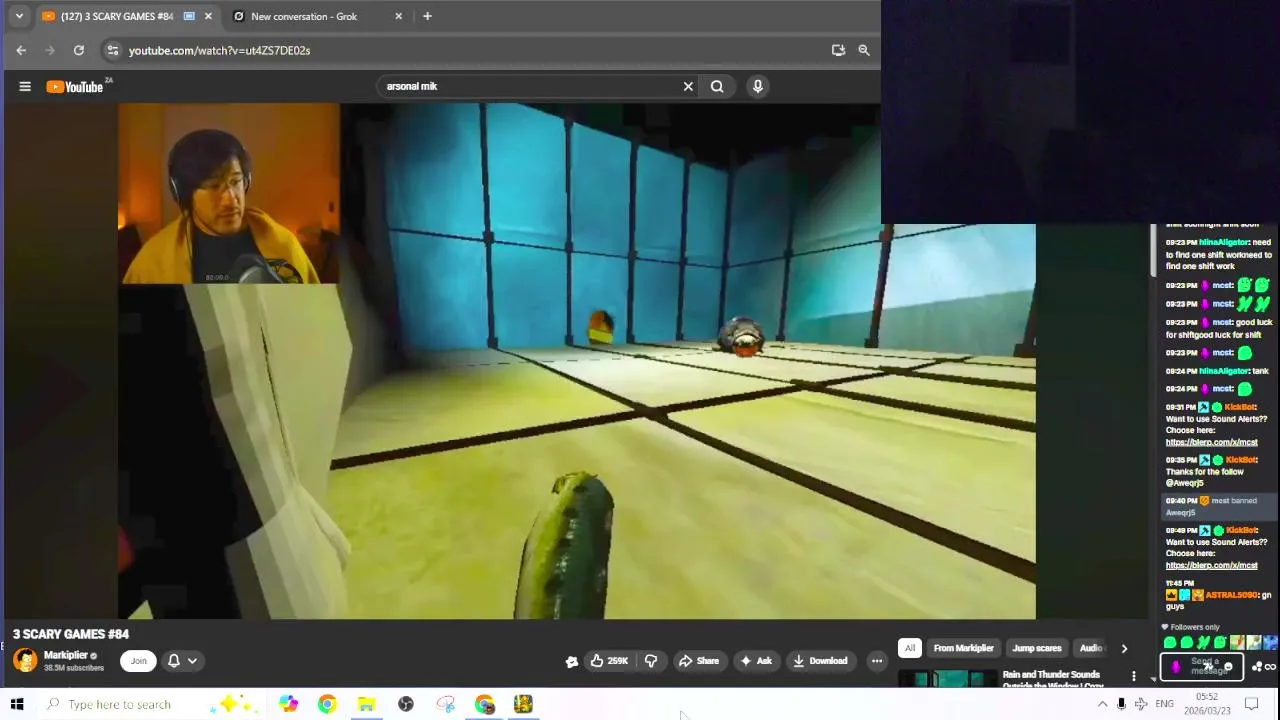Screen dimensions: 1280x720
Task: Click the extension icon left of Like
Action: 572,661
